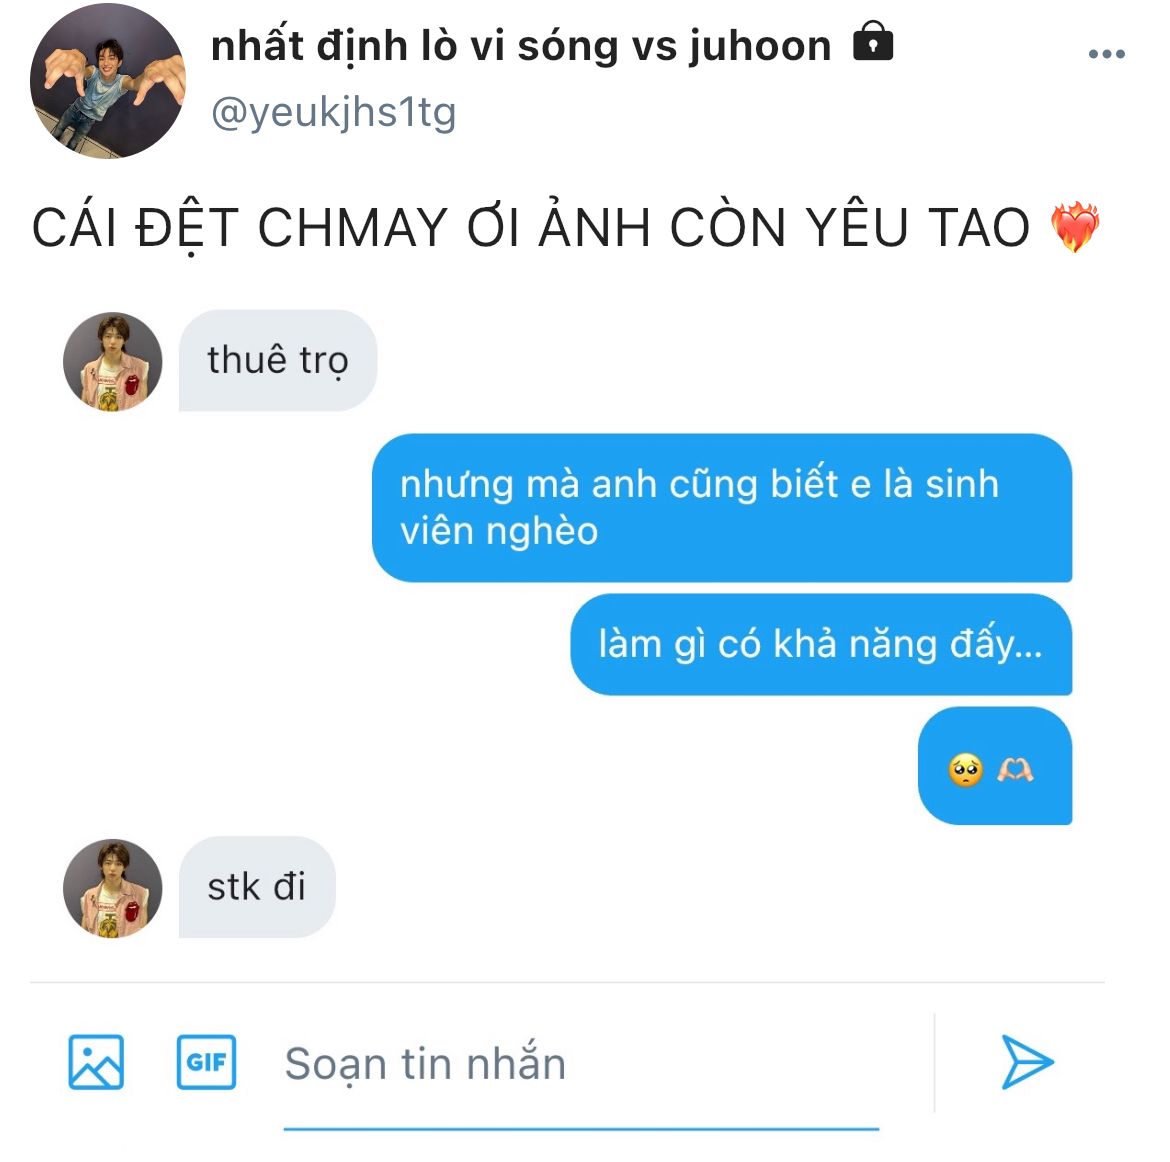Image resolution: width=1170 pixels, height=1162 pixels.
Task: Select the 'thuê trọ' message bubble
Action: 278,360
